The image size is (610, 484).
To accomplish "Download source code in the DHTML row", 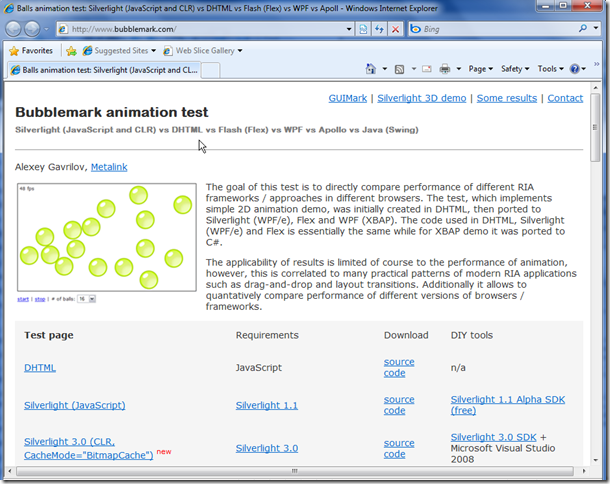I will [x=399, y=368].
